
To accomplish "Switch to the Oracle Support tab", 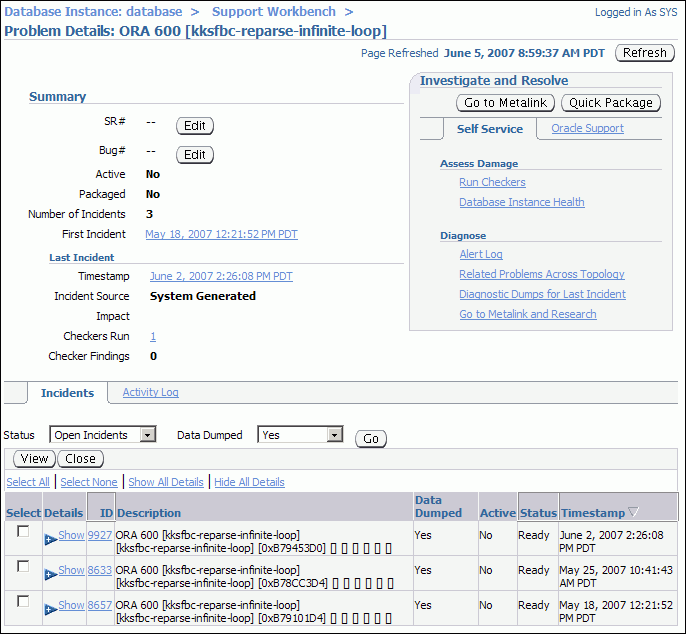I will [x=587, y=129].
